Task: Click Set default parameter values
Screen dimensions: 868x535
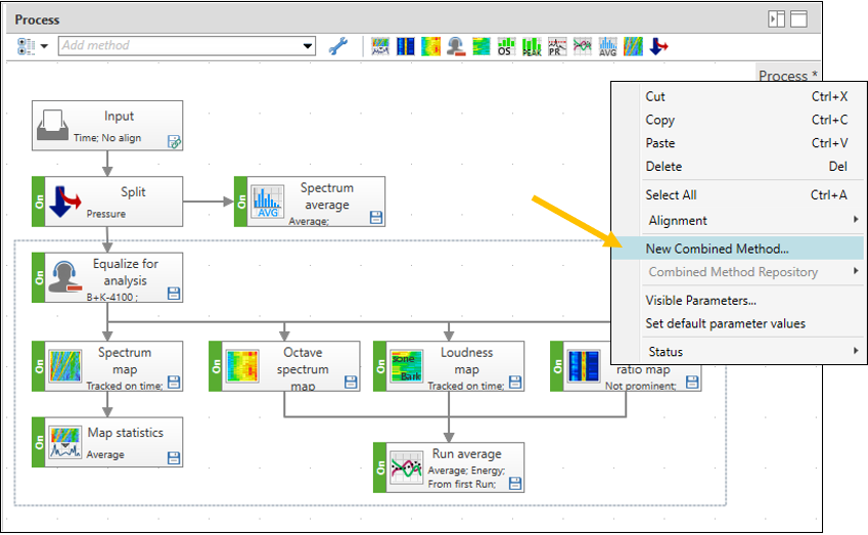Action: [725, 323]
